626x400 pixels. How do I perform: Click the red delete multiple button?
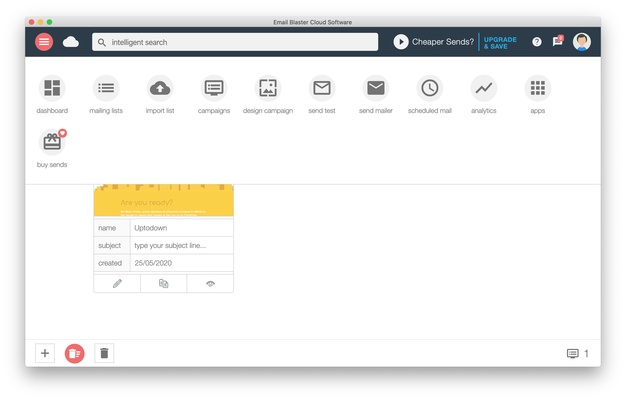click(75, 353)
